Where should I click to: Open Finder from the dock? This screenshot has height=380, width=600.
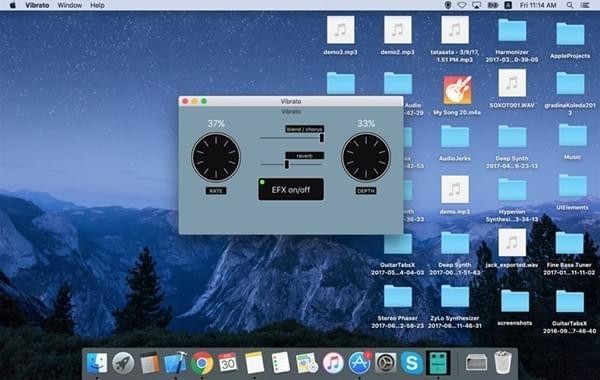click(x=97, y=363)
